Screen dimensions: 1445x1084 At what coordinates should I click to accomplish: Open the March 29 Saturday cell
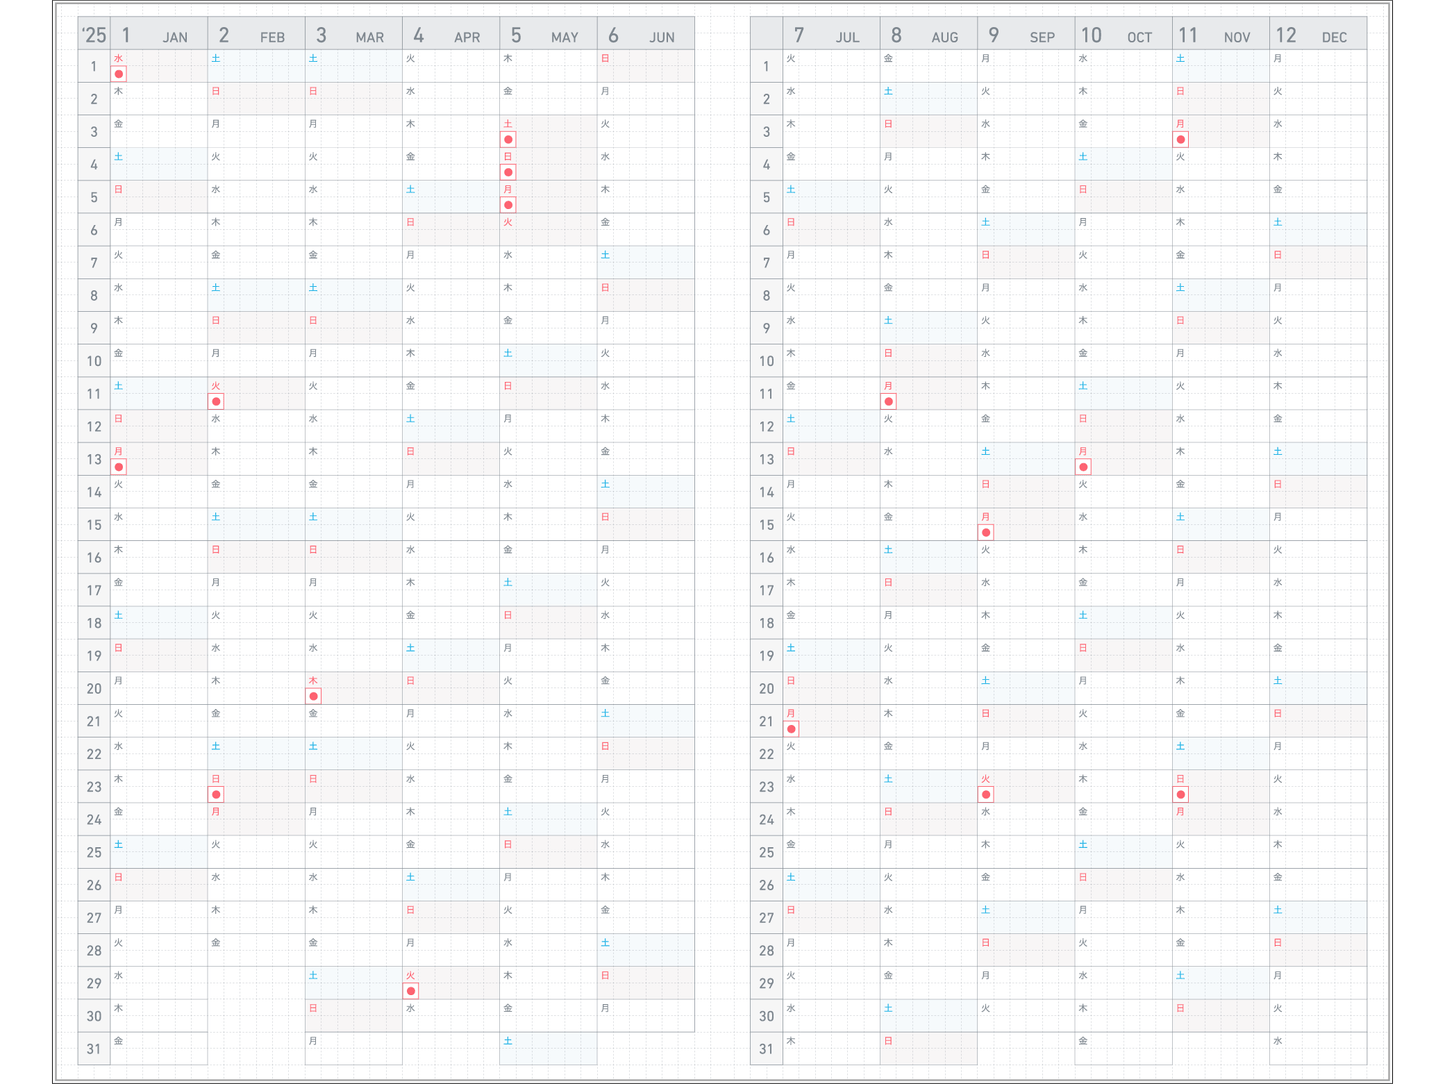(353, 983)
